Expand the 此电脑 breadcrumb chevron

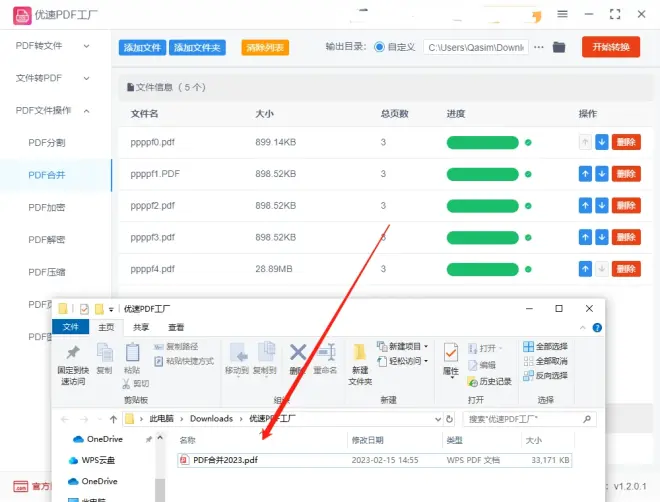(x=181, y=419)
